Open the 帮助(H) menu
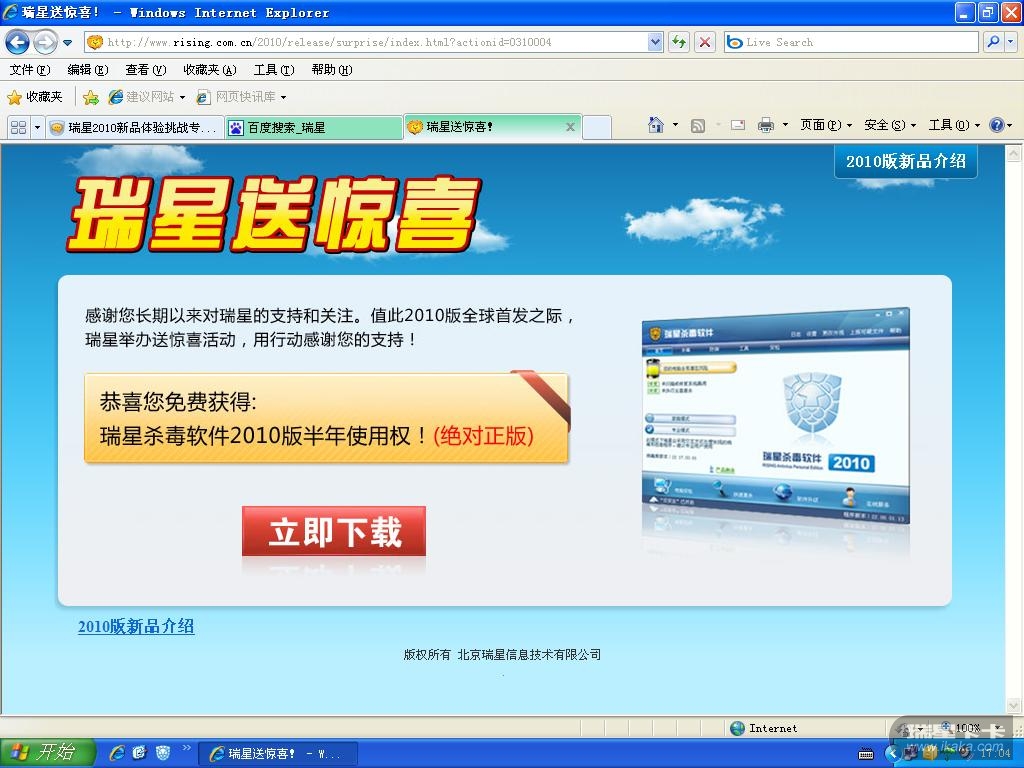The height and width of the screenshot is (768, 1024). point(332,70)
